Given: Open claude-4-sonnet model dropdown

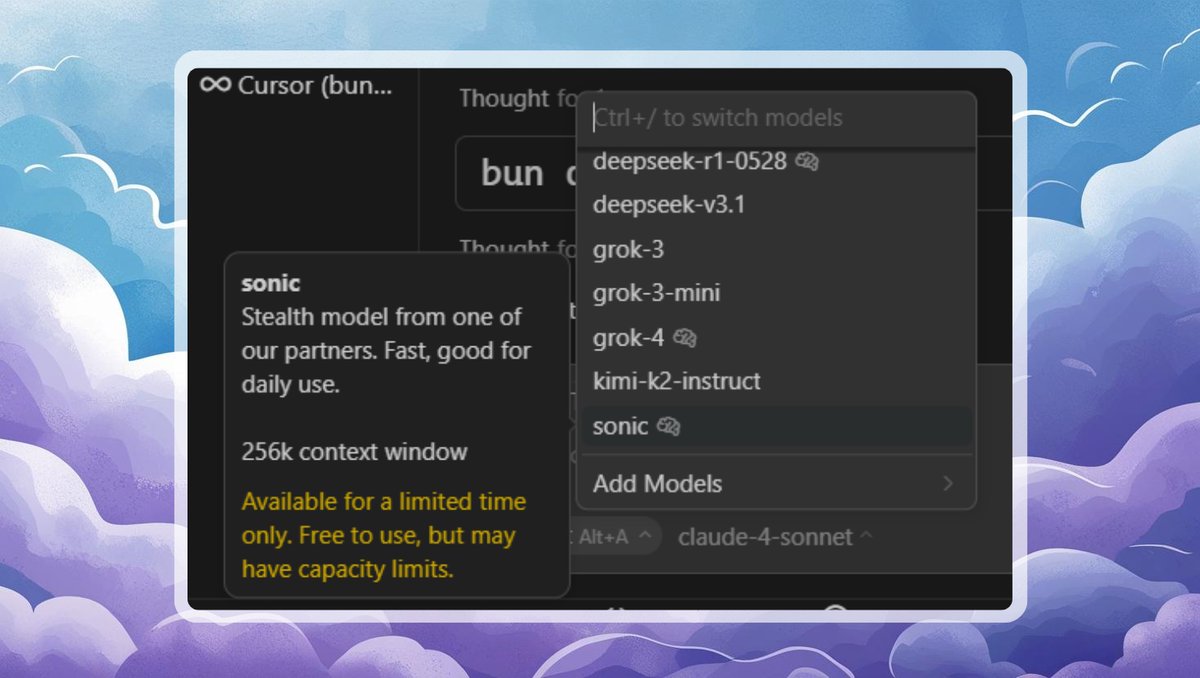Looking at the screenshot, I should (x=775, y=537).
